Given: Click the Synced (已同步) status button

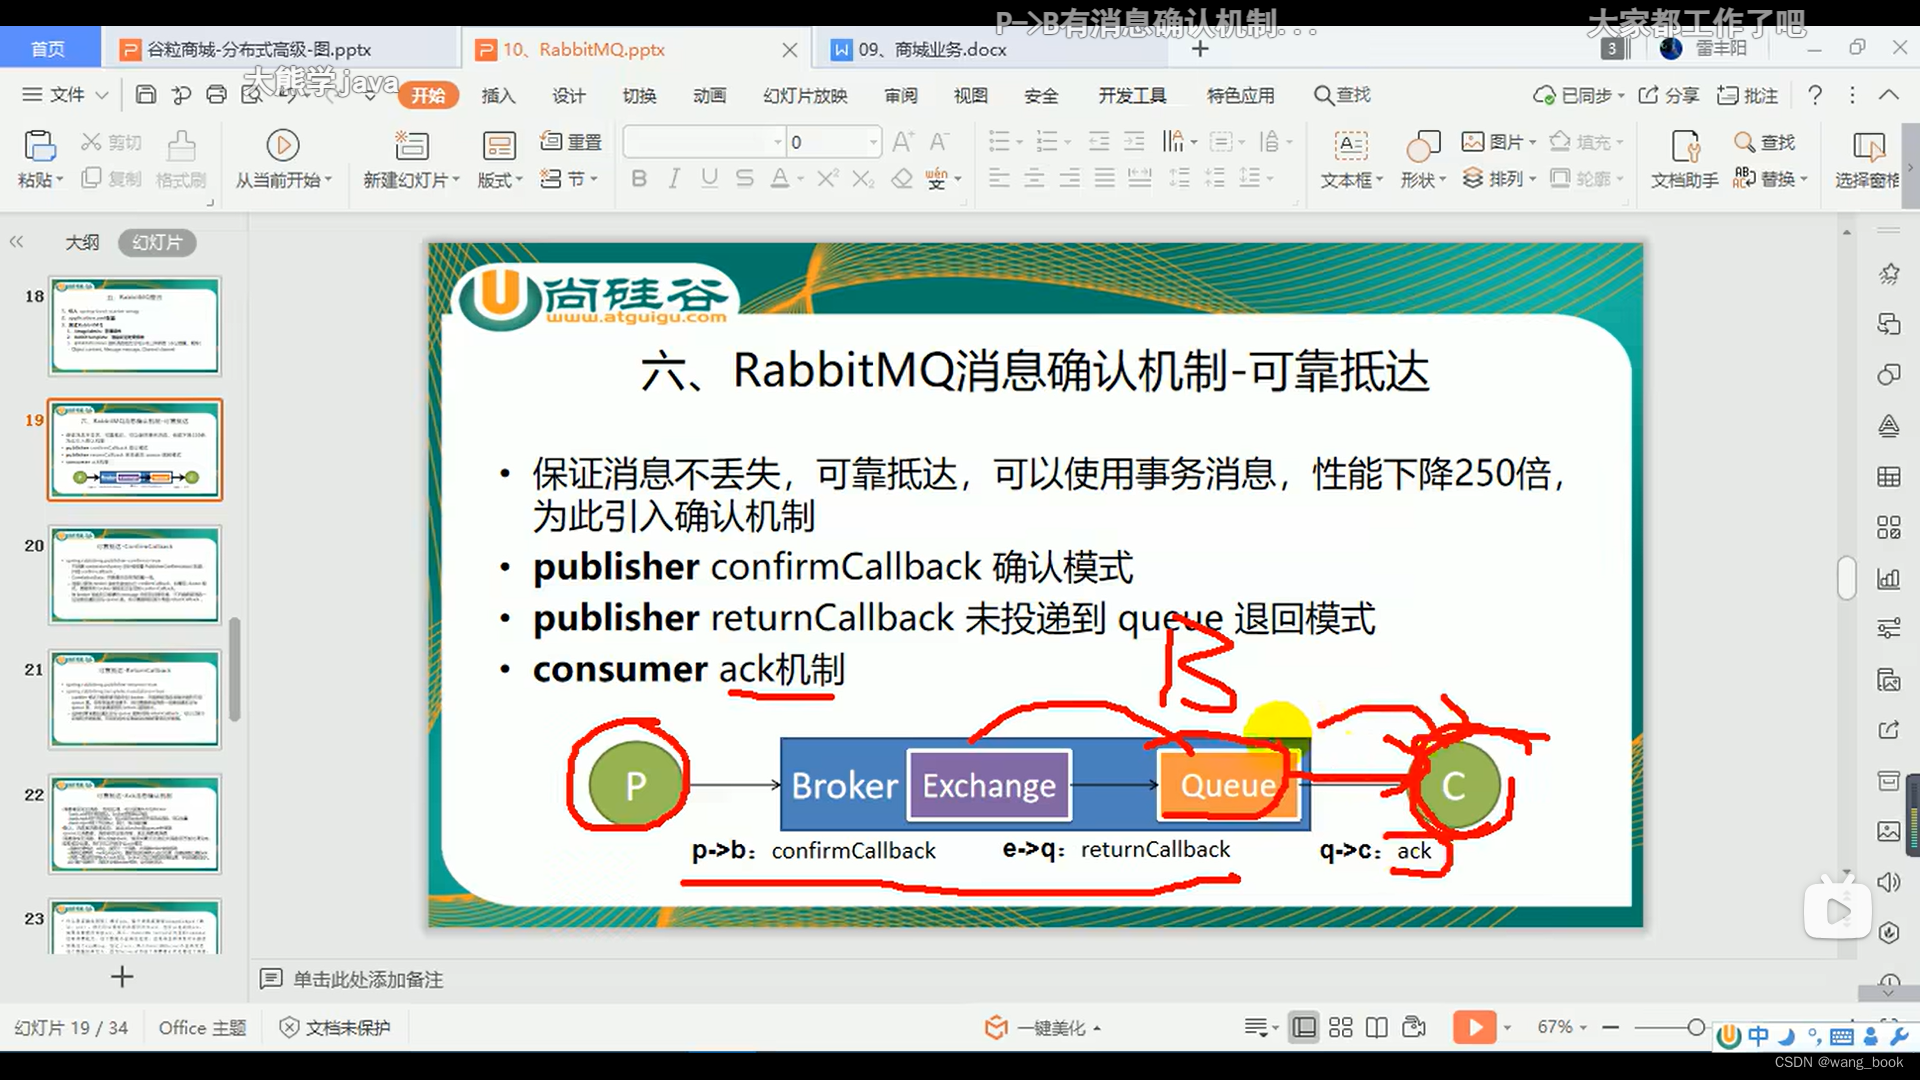Looking at the screenshot, I should click(1578, 95).
